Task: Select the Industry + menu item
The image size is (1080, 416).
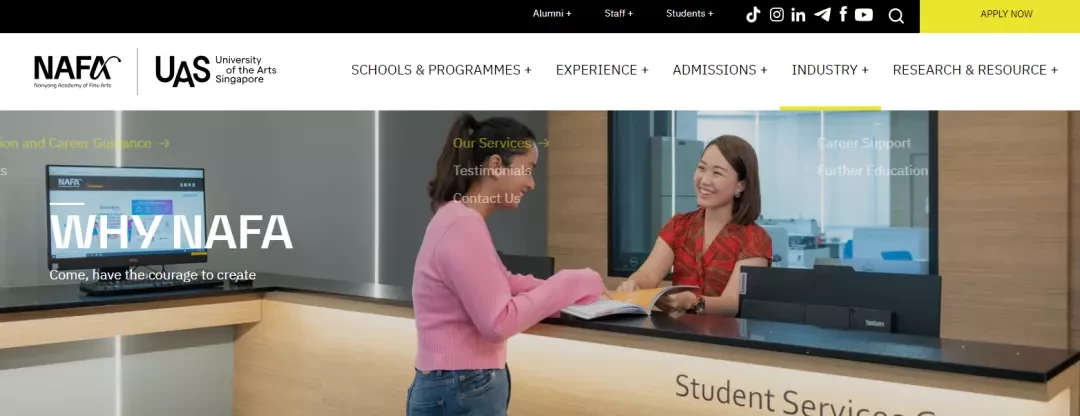Action: (x=830, y=70)
